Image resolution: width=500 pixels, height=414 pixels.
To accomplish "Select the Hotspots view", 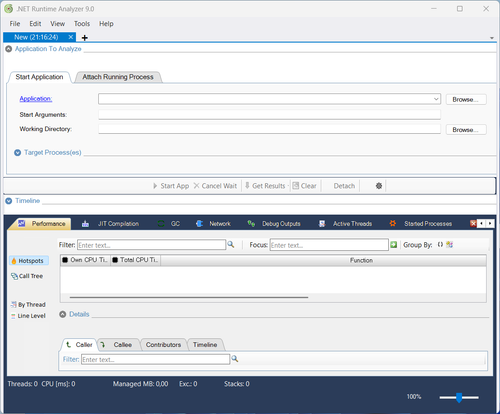I will 29,261.
